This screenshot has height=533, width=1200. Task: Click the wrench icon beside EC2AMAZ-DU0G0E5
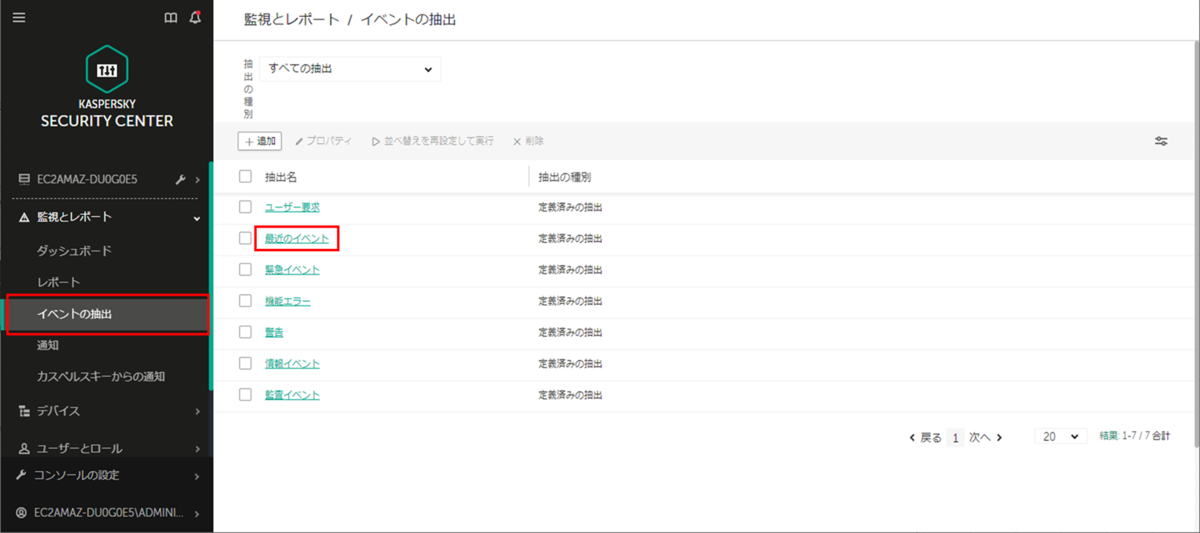[x=180, y=180]
